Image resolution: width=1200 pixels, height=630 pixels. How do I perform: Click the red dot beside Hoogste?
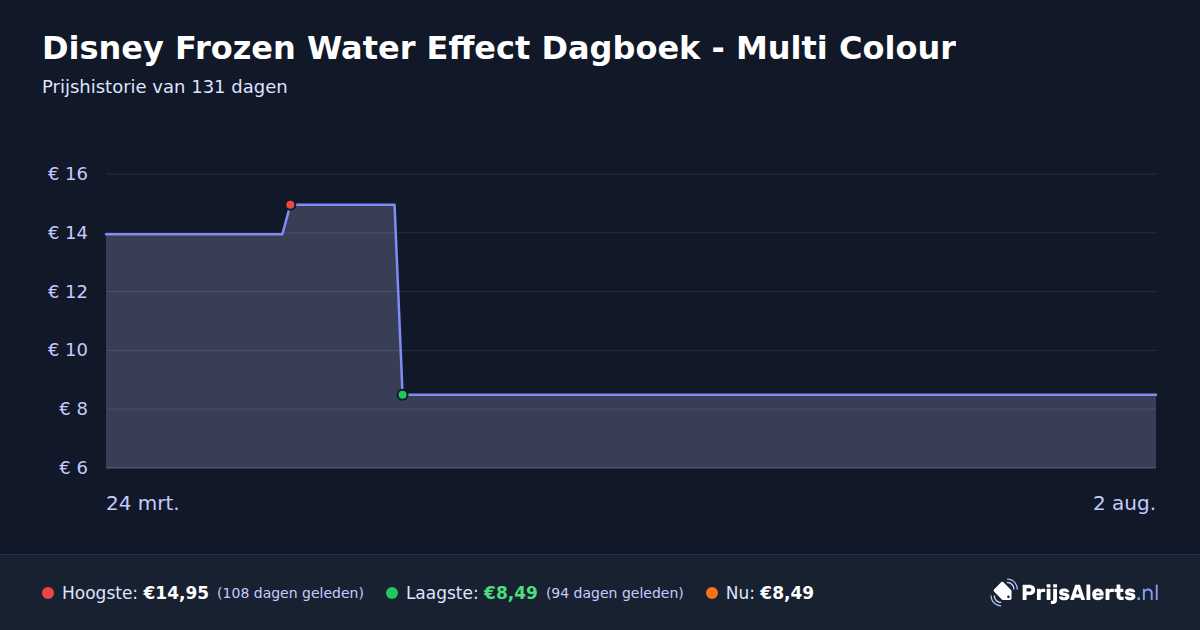tap(48, 593)
